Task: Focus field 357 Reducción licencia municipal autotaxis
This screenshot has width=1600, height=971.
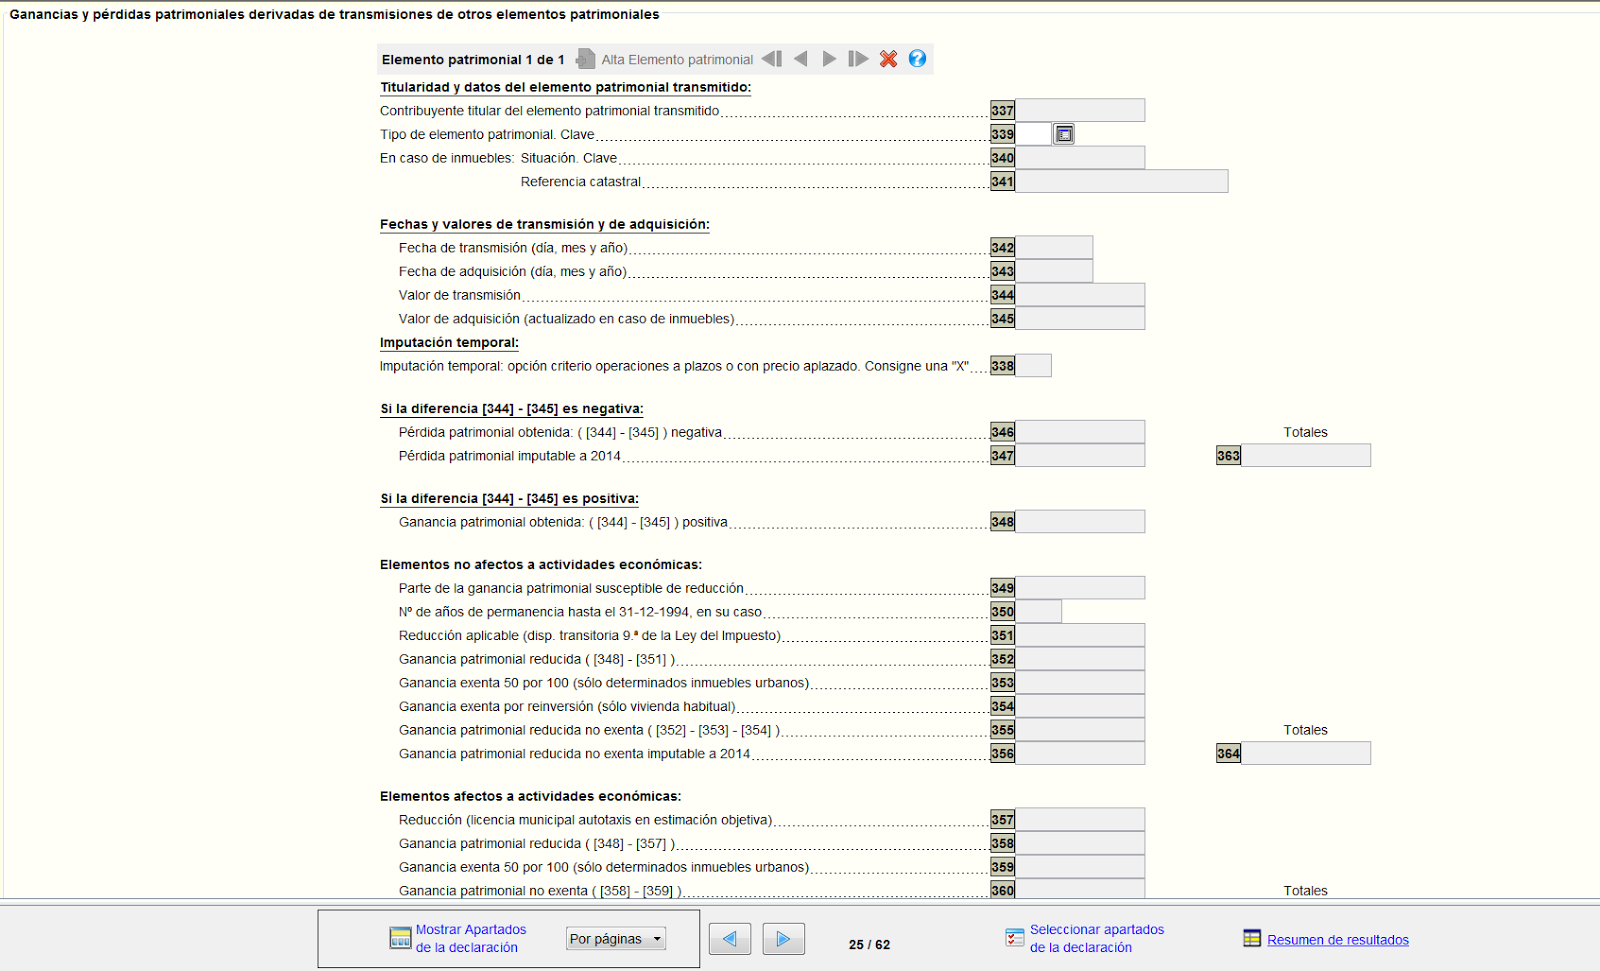Action: pyautogui.click(x=1080, y=820)
